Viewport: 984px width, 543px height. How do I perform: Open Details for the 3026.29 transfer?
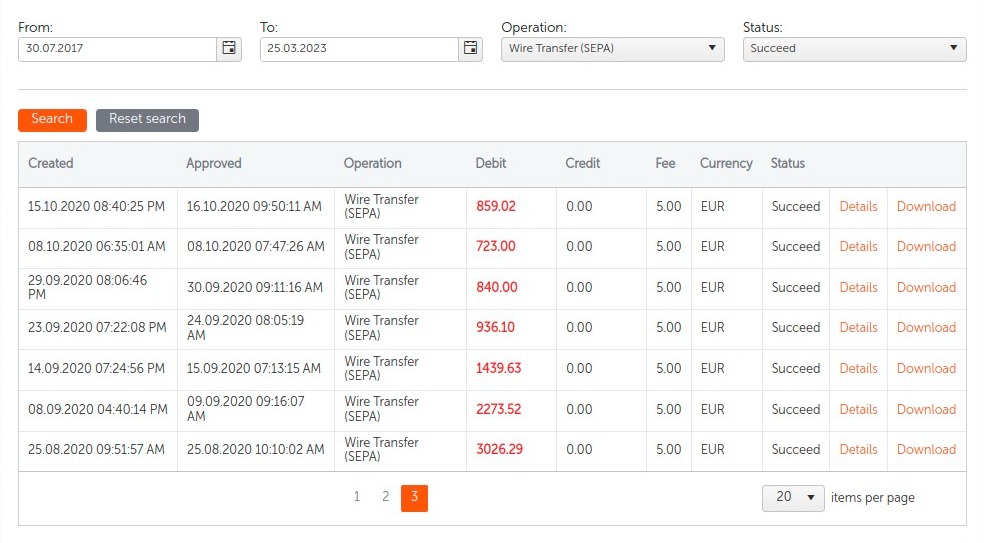click(x=858, y=450)
